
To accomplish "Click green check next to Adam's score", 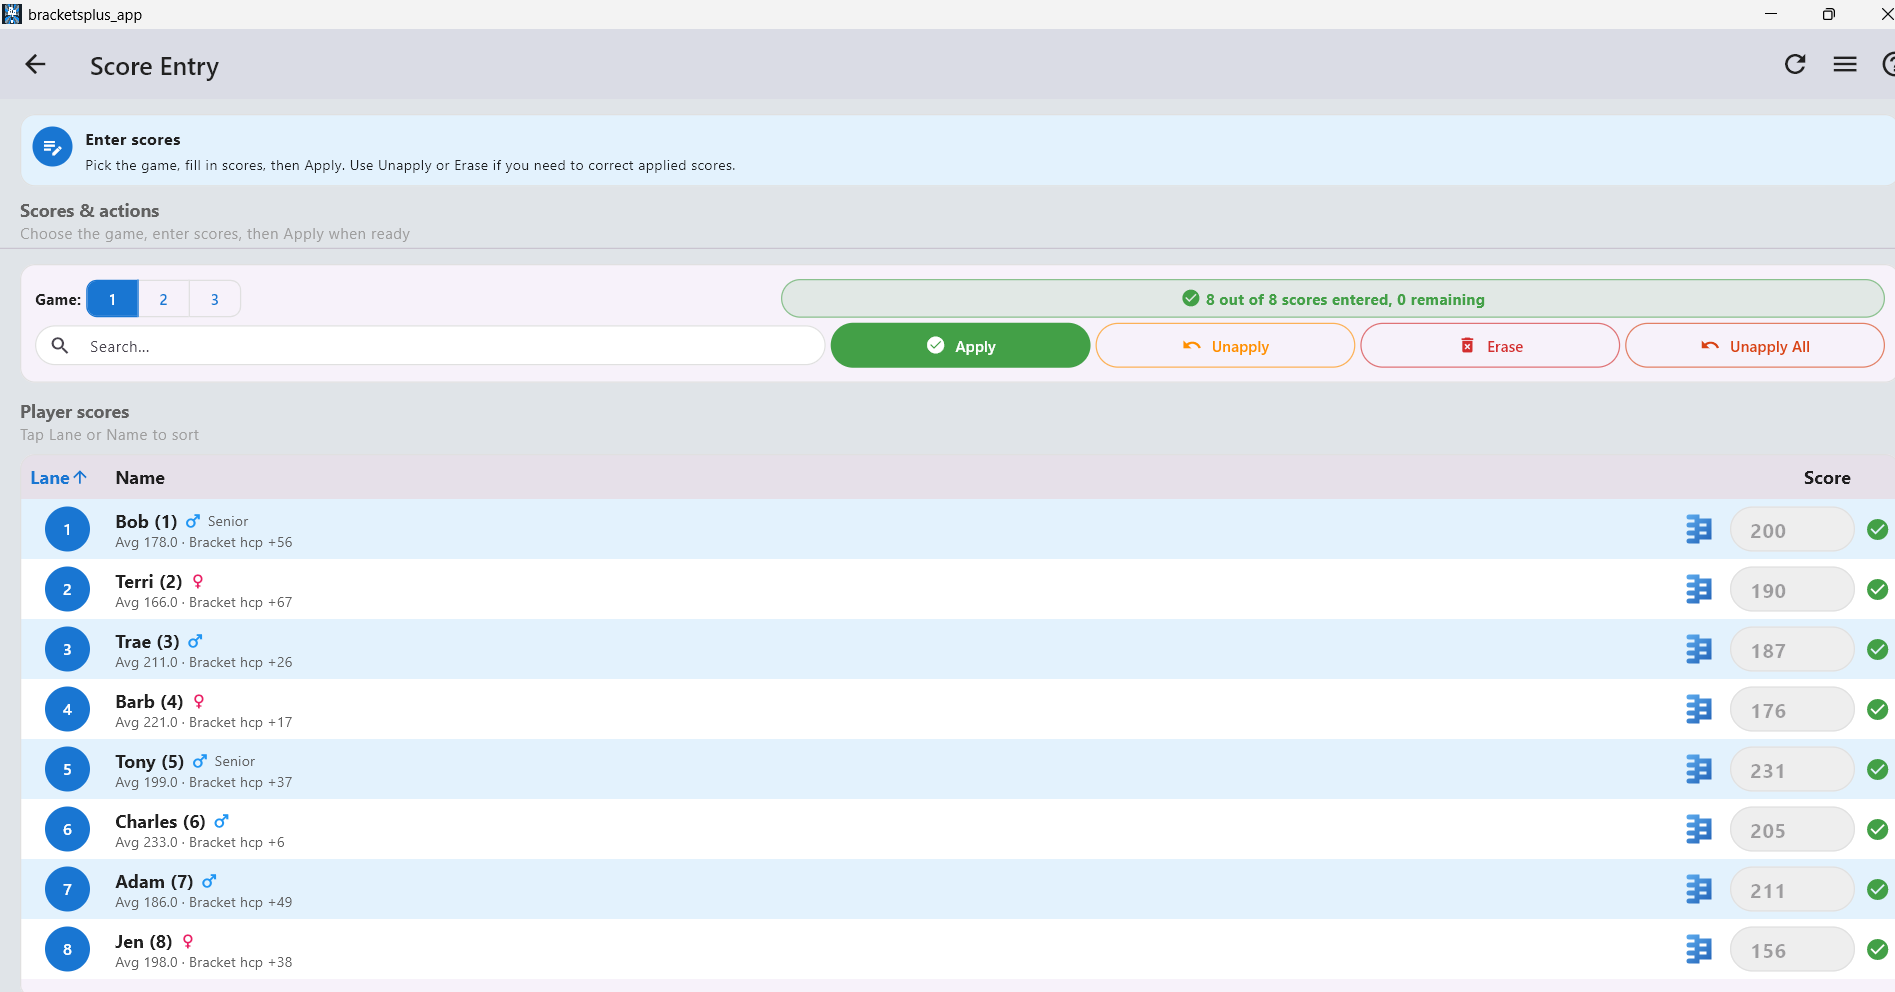I will pos(1878,890).
